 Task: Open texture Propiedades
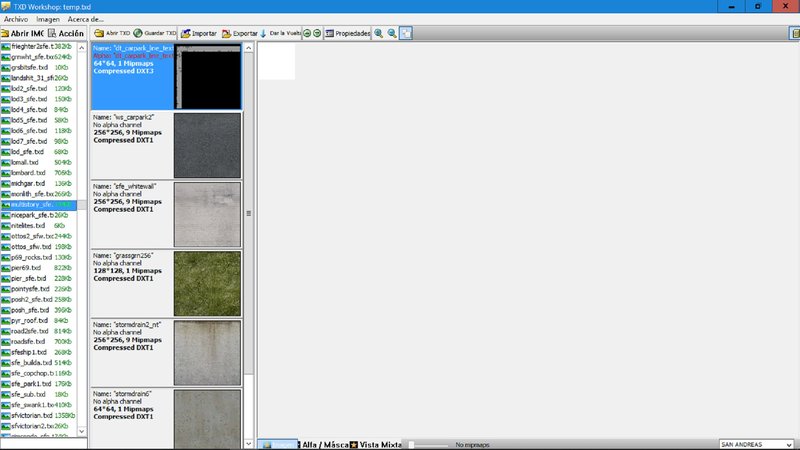(347, 33)
